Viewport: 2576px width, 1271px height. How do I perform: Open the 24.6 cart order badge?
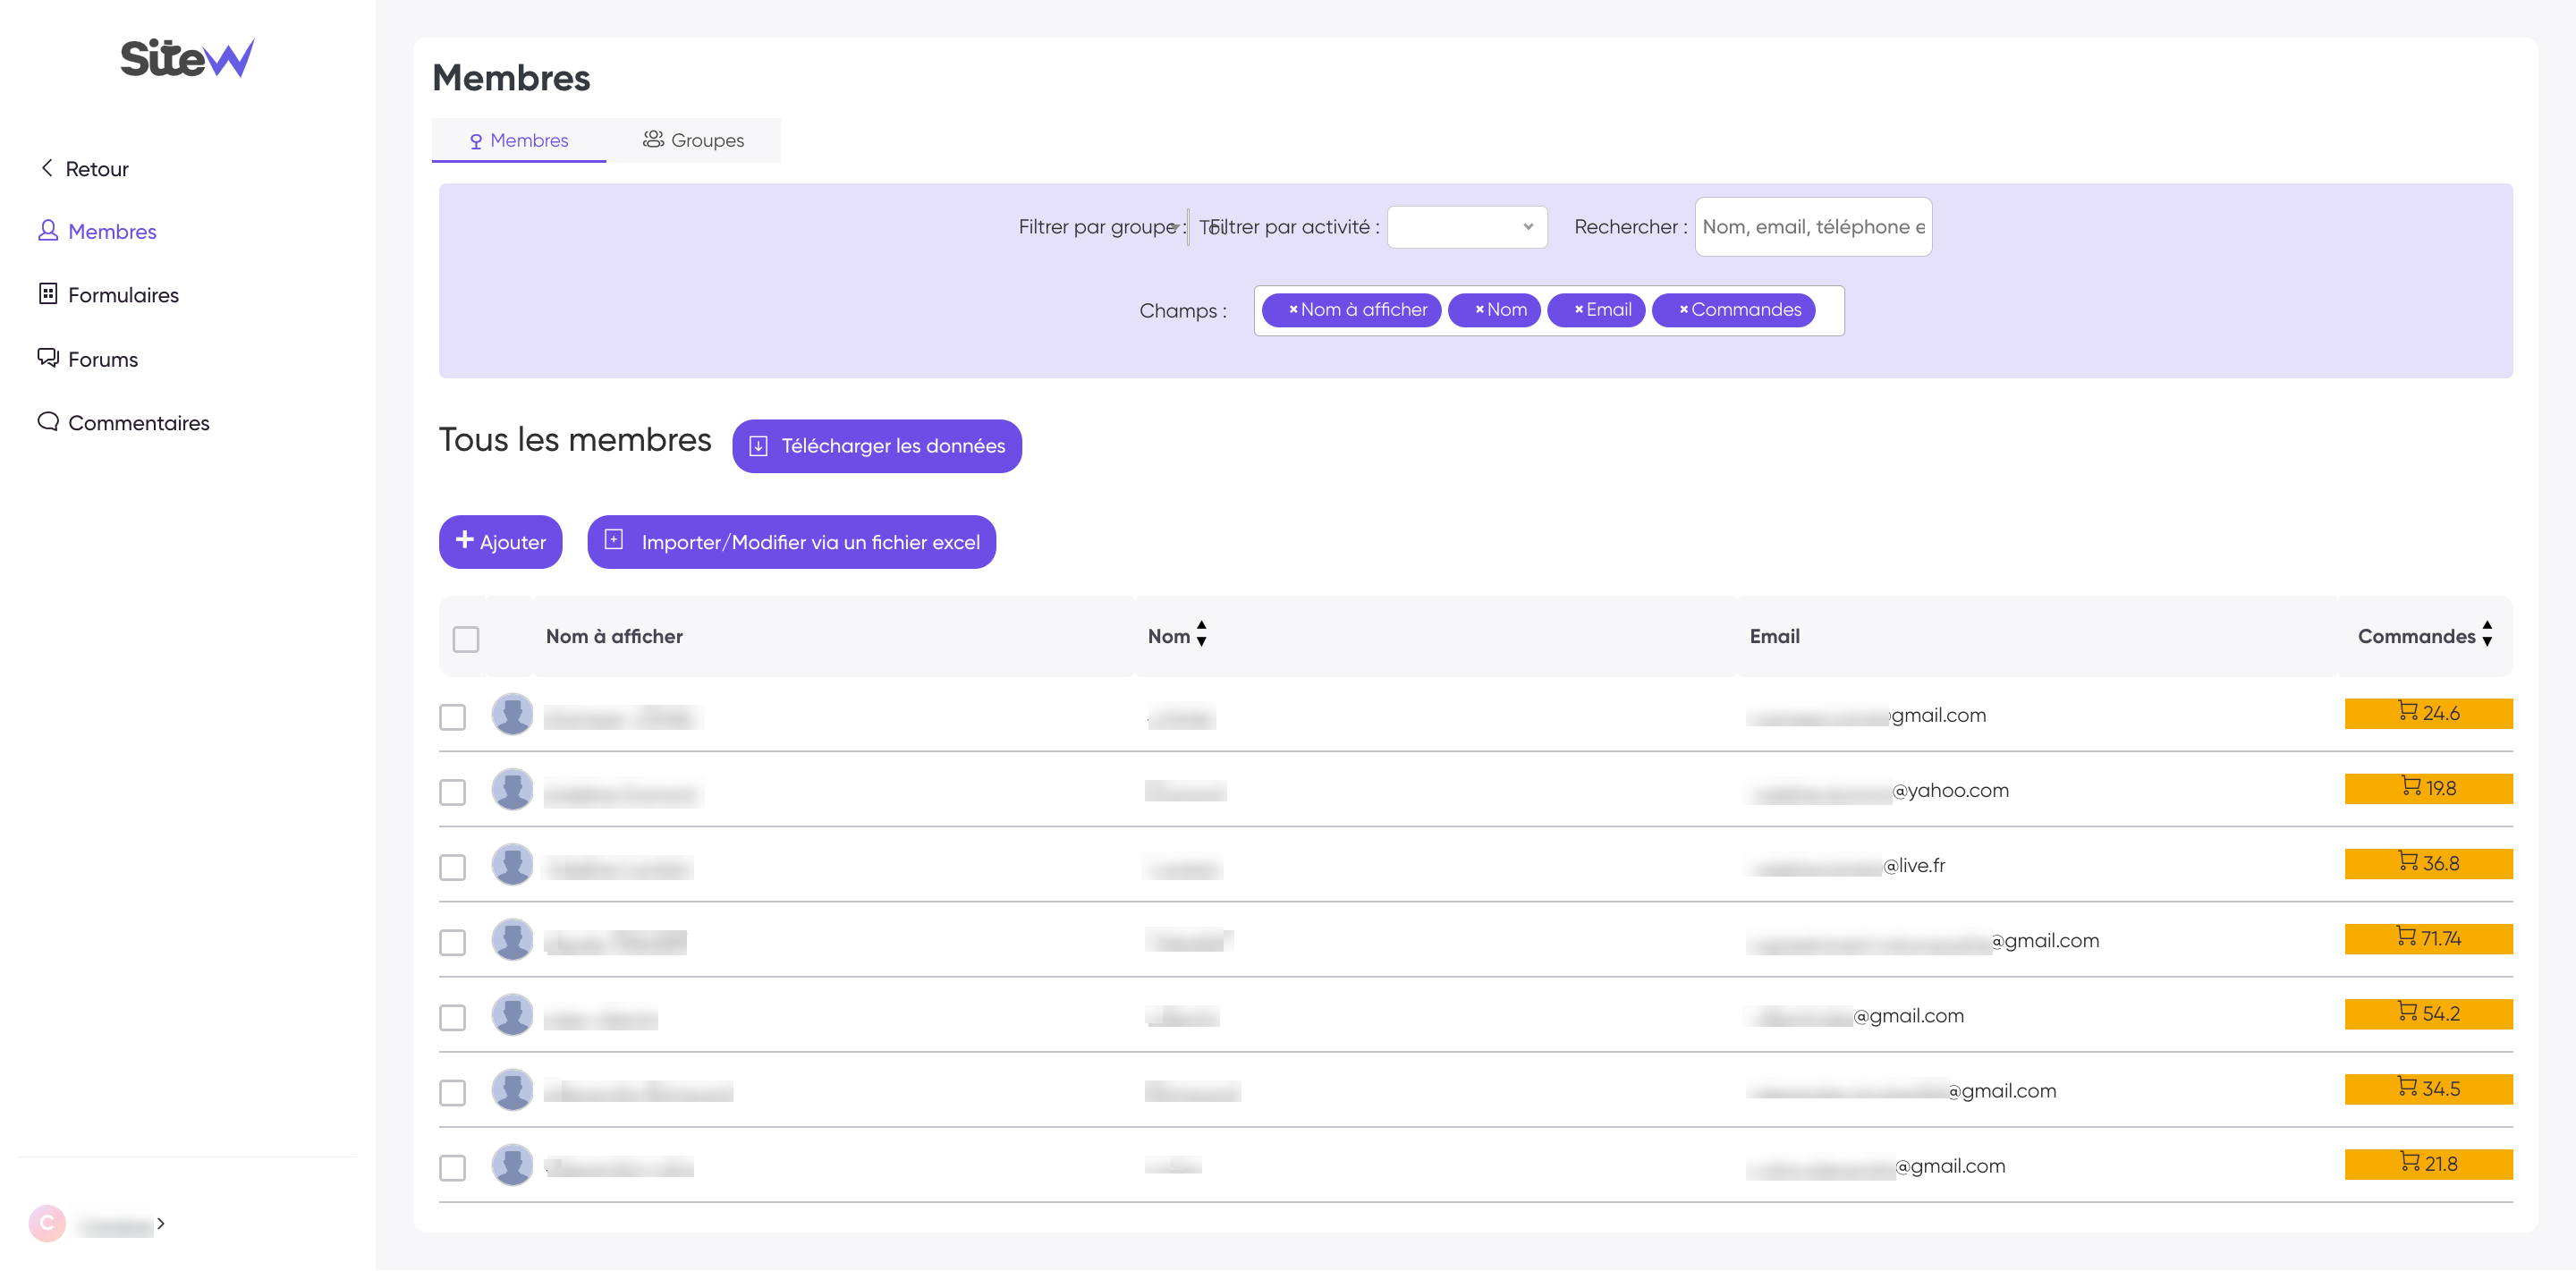[2428, 713]
